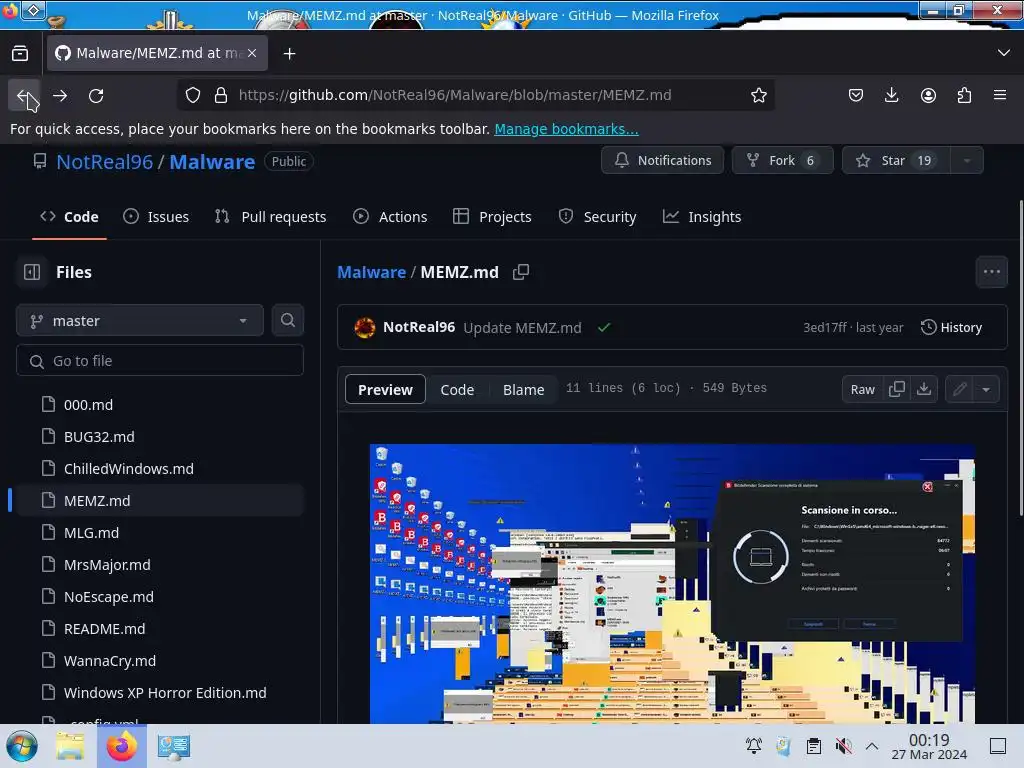Open a new tab with plus button
Image resolution: width=1024 pixels, height=768 pixels.
[289, 54]
